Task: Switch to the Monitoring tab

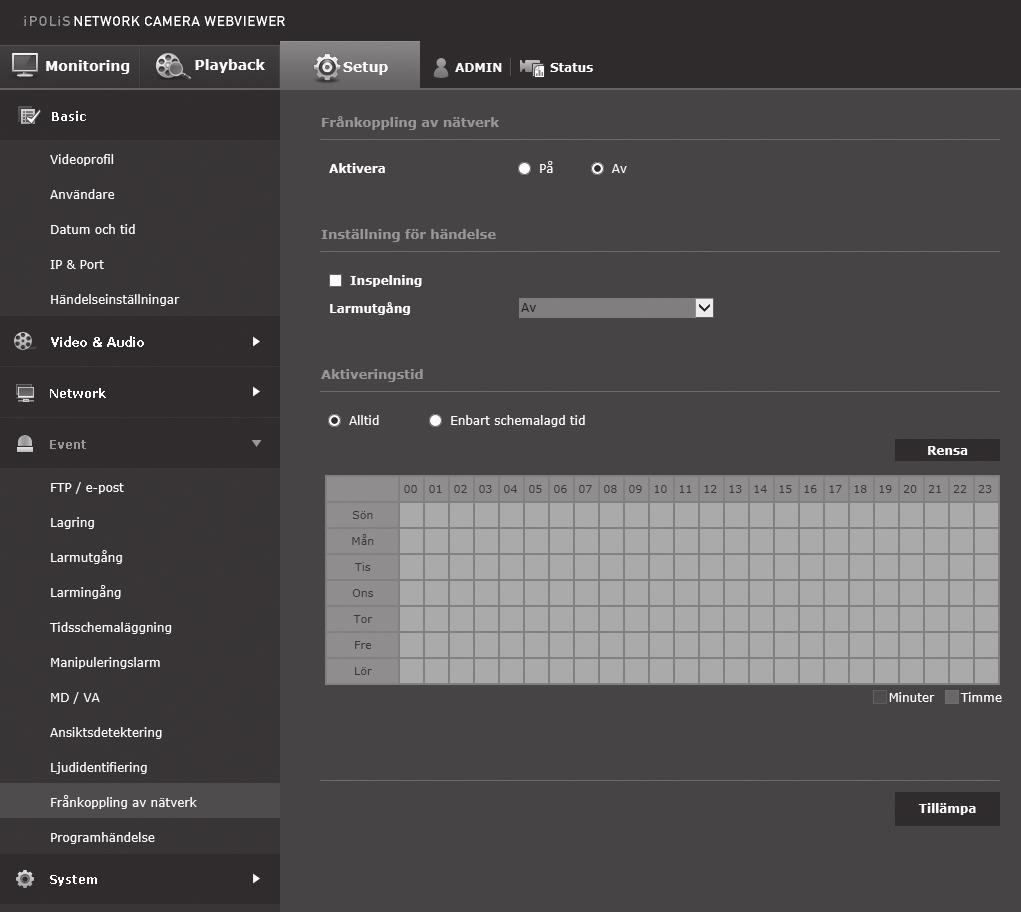Action: coord(70,65)
